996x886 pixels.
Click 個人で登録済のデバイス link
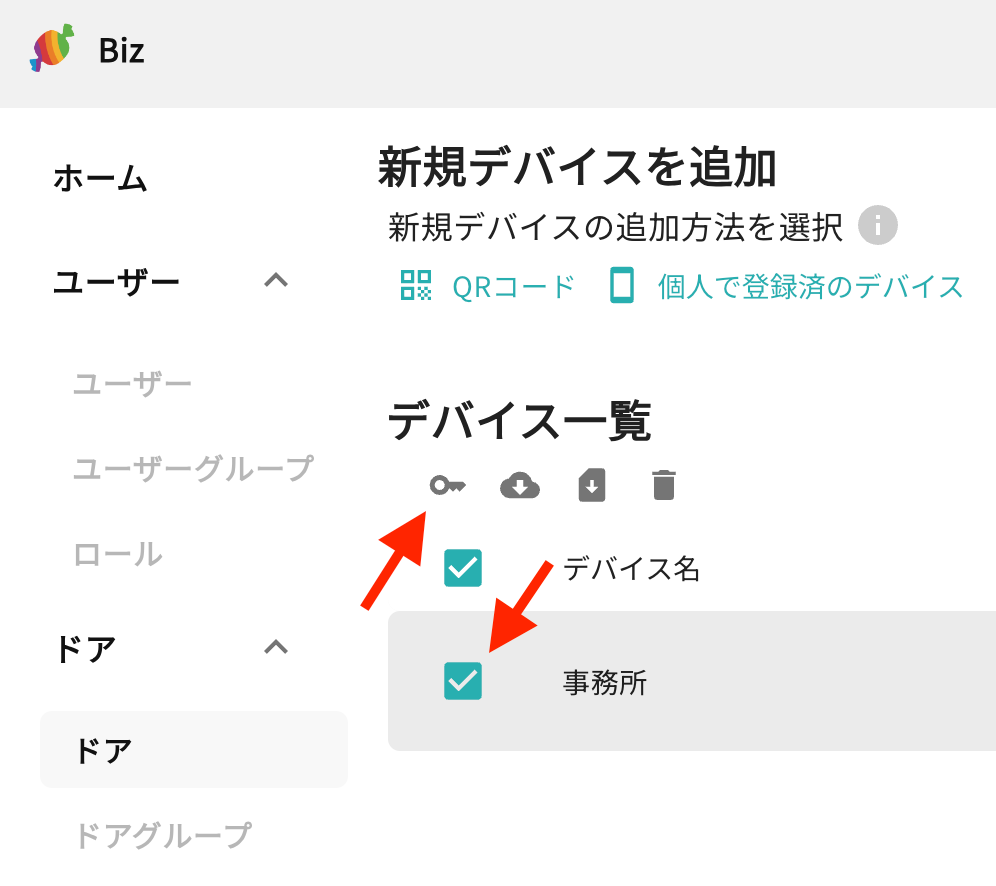tap(811, 287)
